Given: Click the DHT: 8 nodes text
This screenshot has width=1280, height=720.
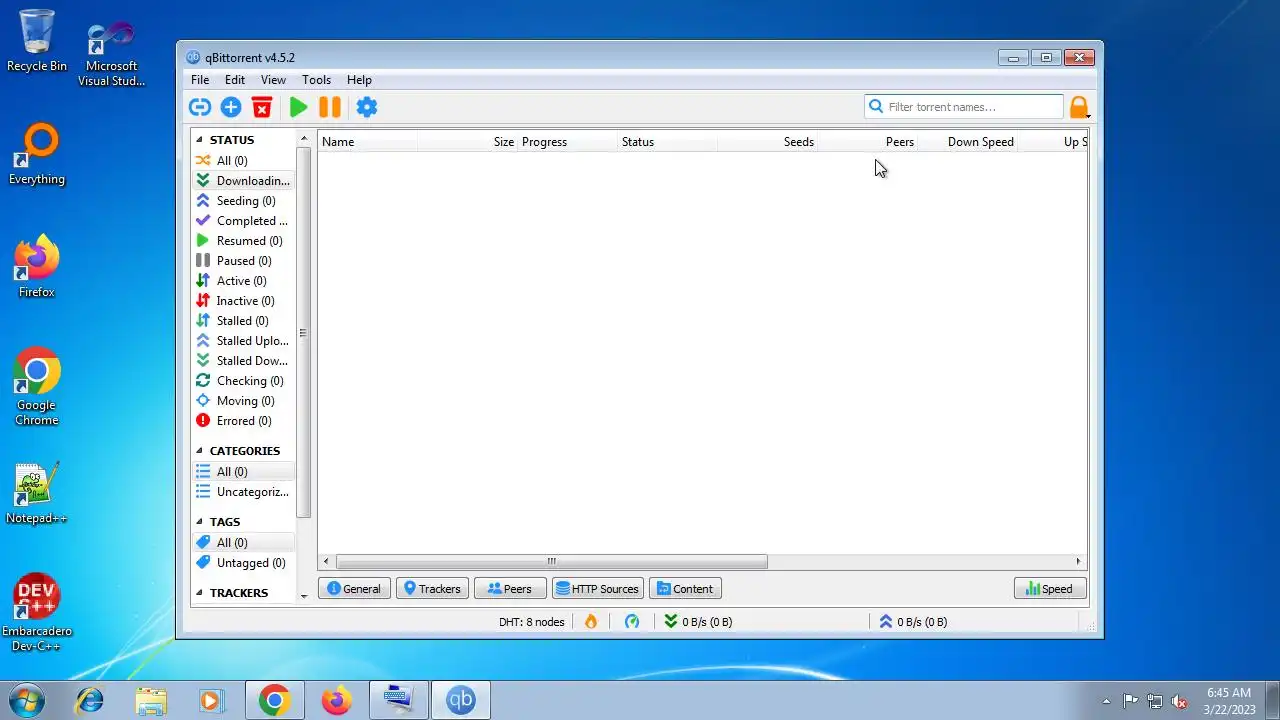Looking at the screenshot, I should 531,622.
